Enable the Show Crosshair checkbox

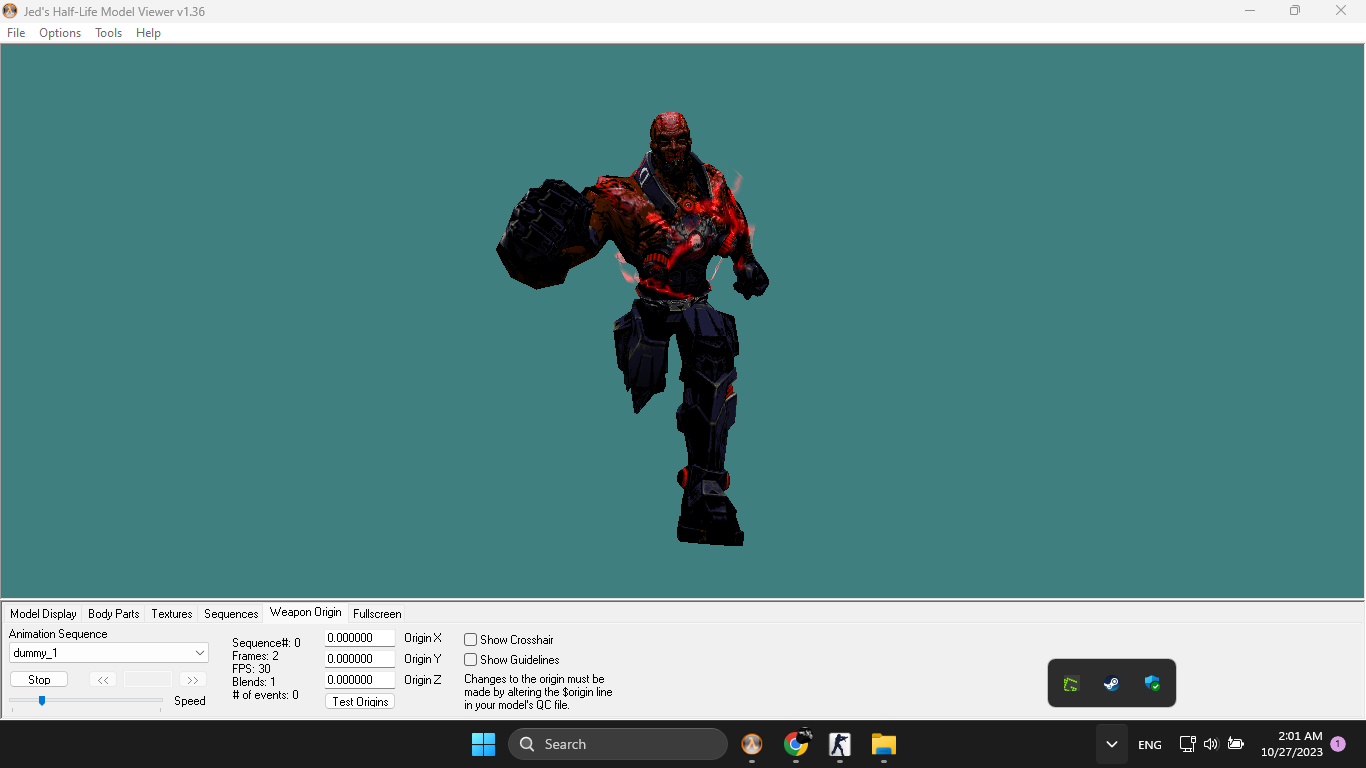click(471, 640)
